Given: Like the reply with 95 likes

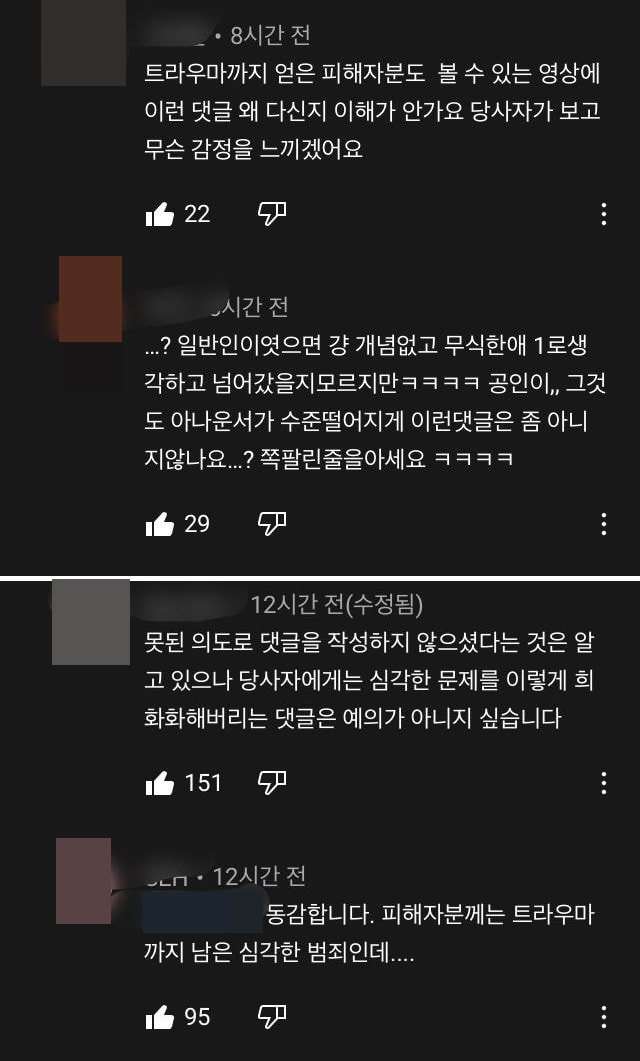Looking at the screenshot, I should [x=160, y=1017].
